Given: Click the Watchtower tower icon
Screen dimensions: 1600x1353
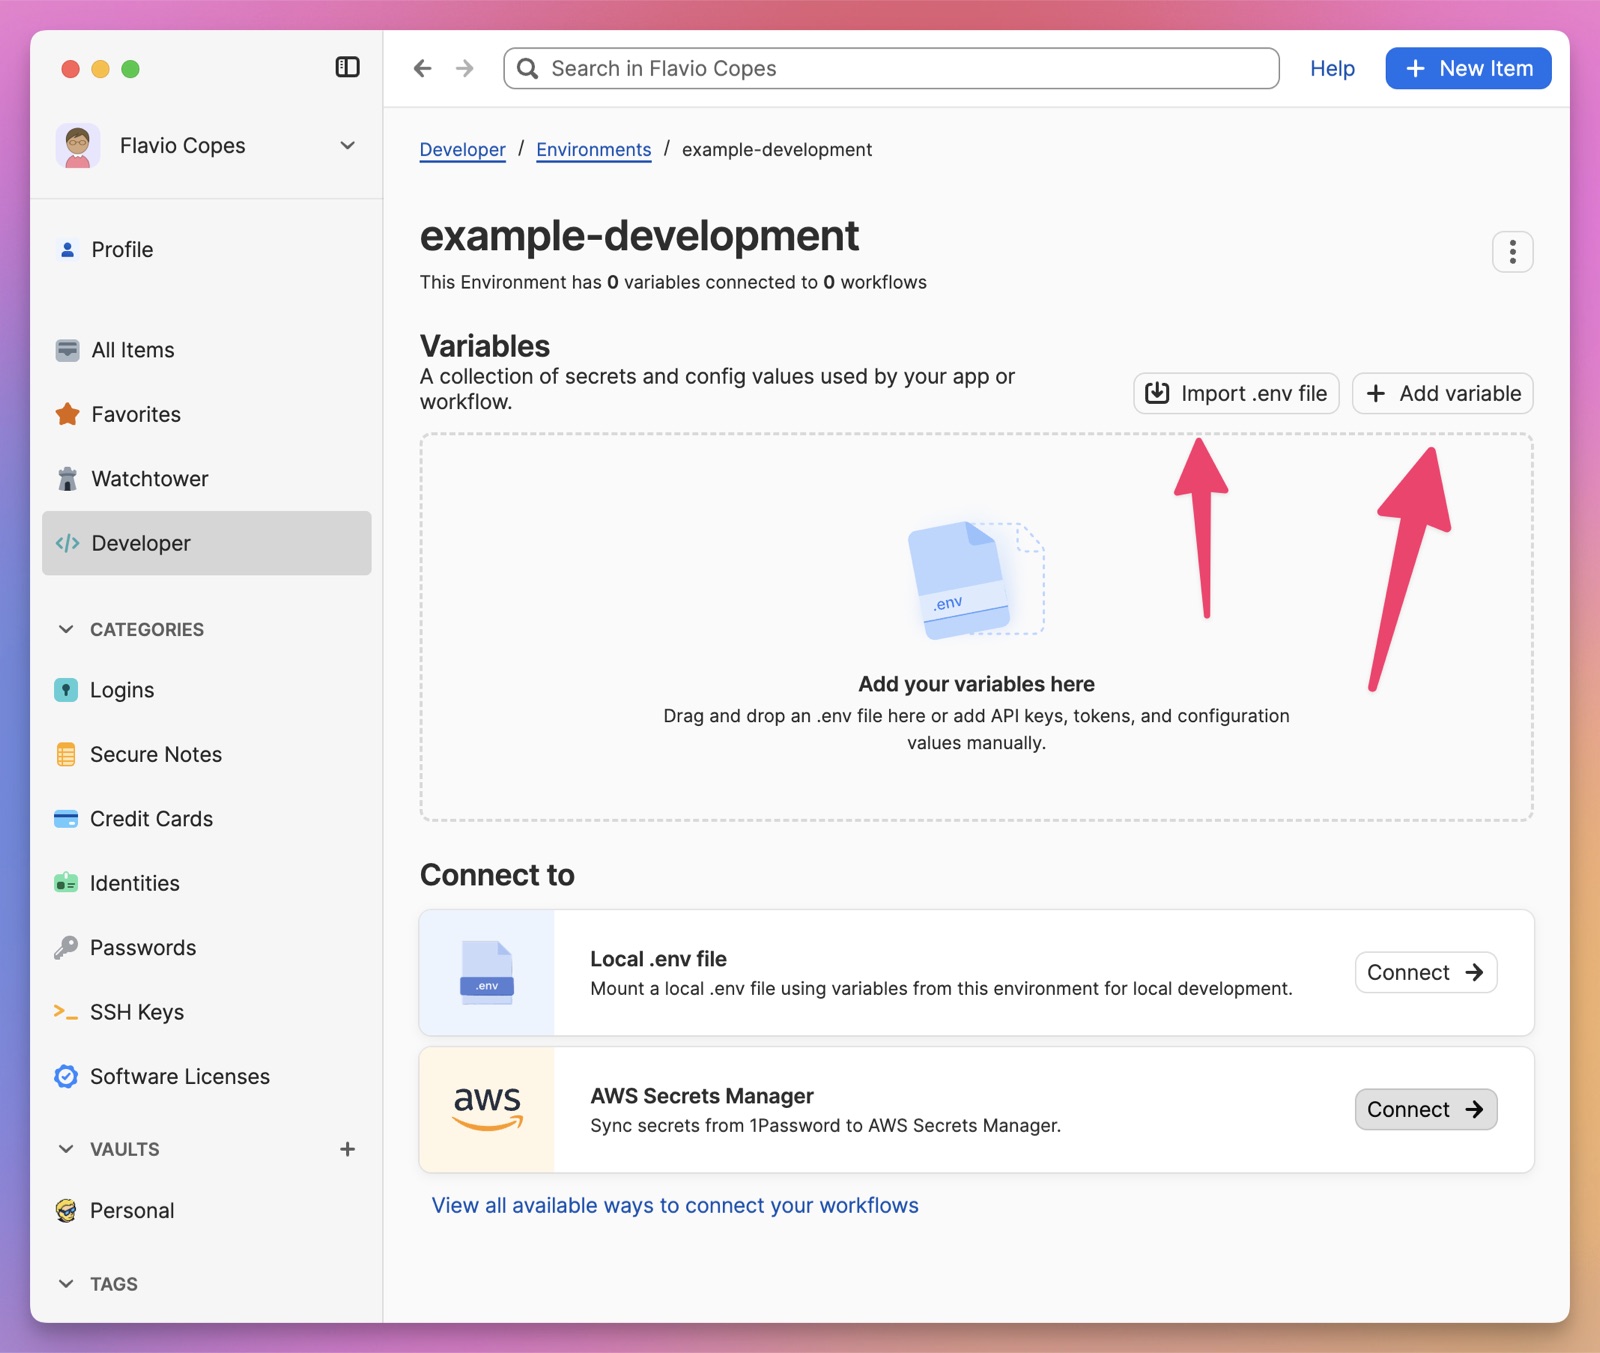Looking at the screenshot, I should pos(67,479).
